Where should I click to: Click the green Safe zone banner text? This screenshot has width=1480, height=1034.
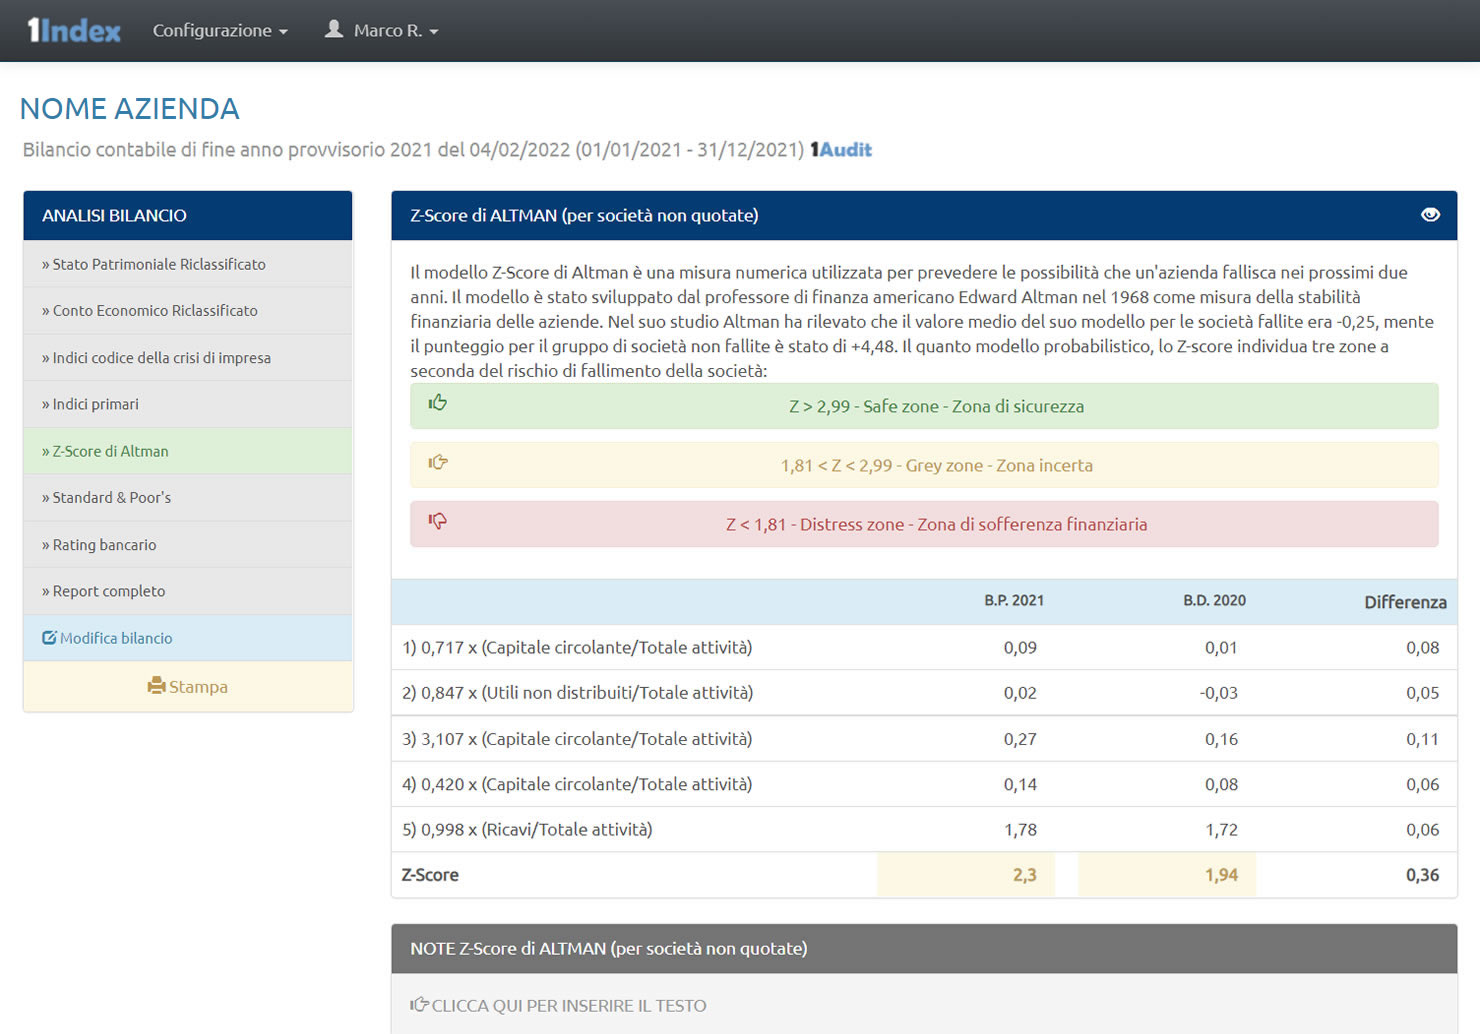tap(936, 407)
